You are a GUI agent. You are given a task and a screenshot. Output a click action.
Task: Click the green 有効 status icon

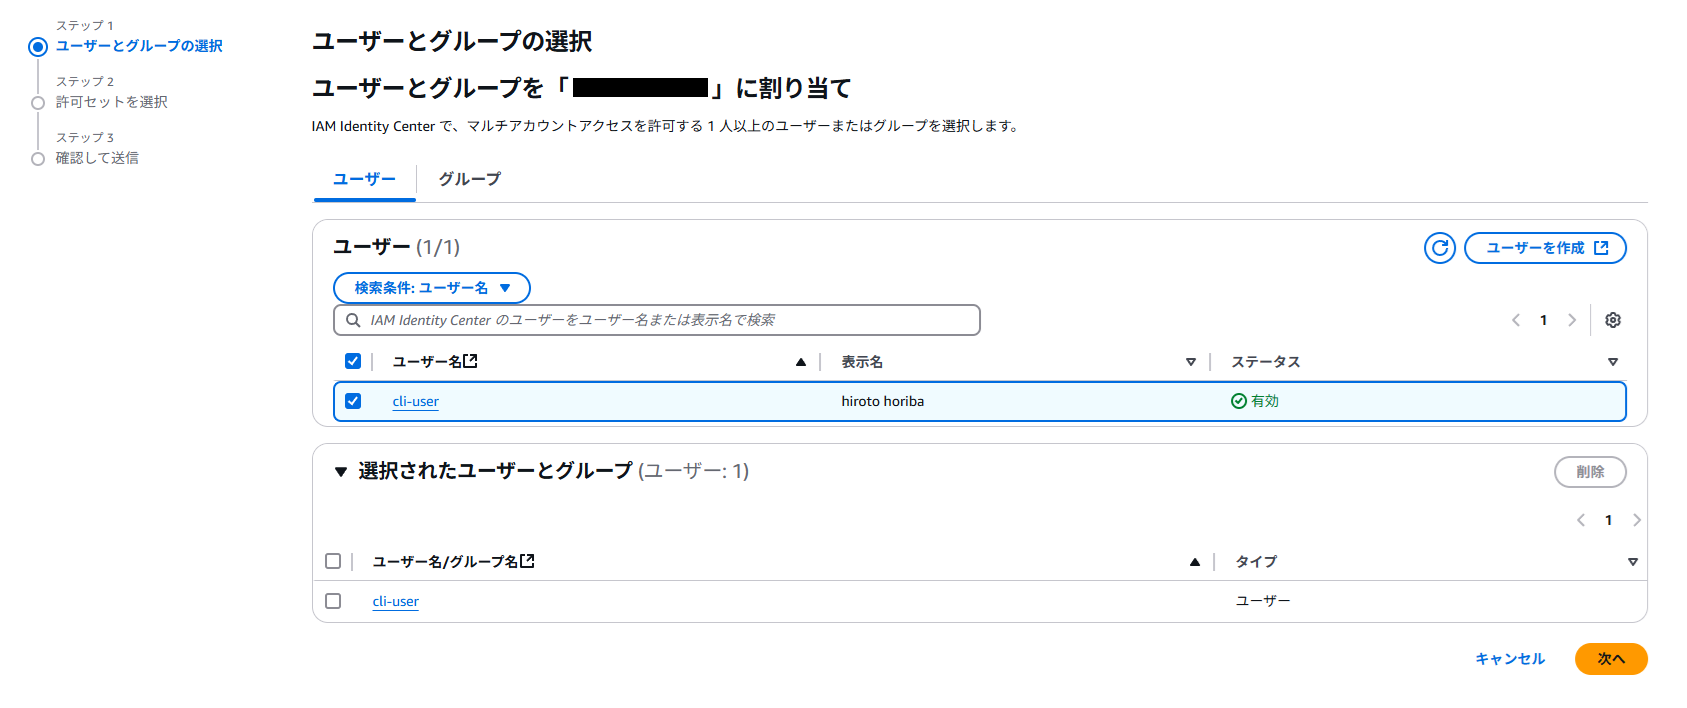pyautogui.click(x=1239, y=401)
